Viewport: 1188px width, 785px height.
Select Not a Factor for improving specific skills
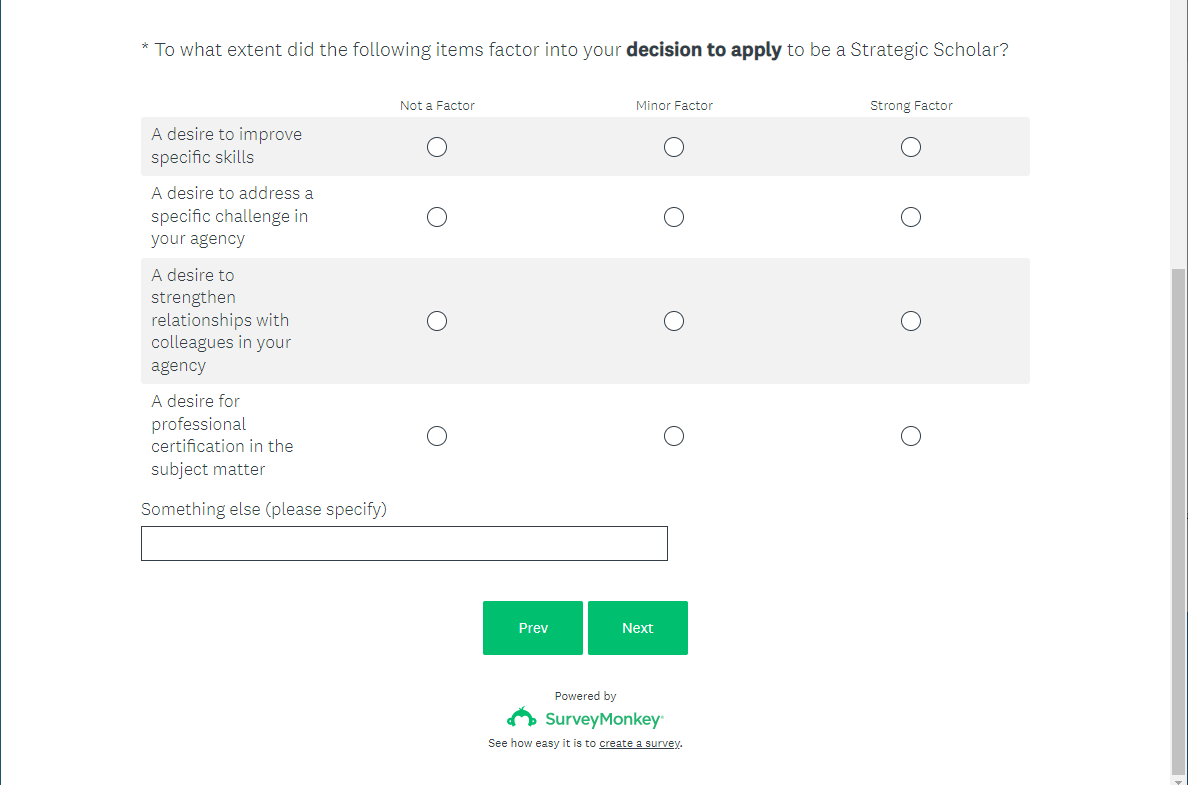click(x=437, y=147)
